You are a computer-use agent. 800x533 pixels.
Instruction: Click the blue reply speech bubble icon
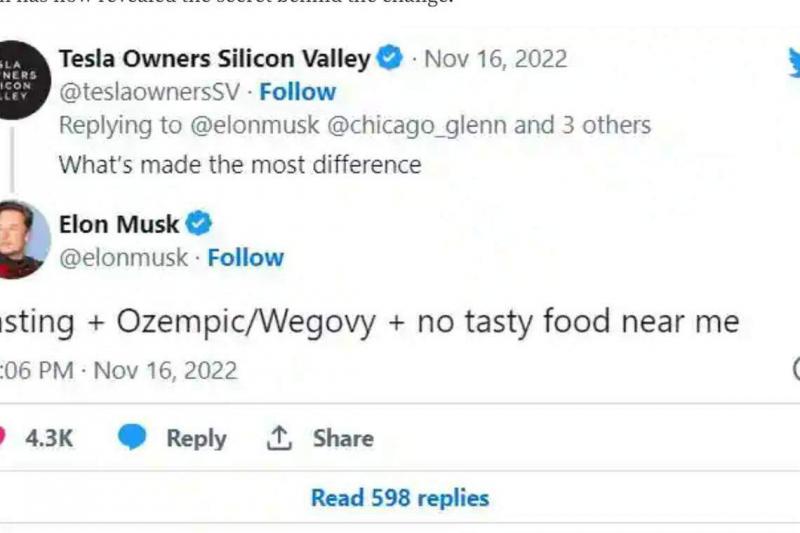click(132, 438)
